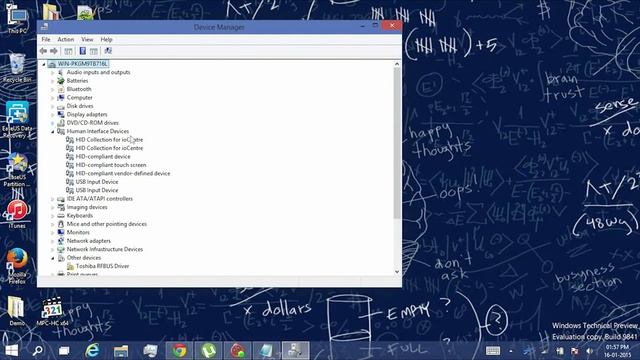Click the taskbar Search magnifier

pos(38,351)
